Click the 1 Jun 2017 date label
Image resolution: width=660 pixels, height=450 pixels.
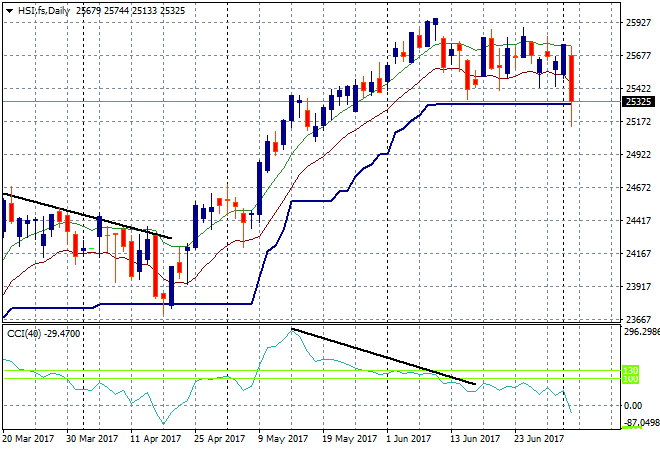(x=408, y=439)
